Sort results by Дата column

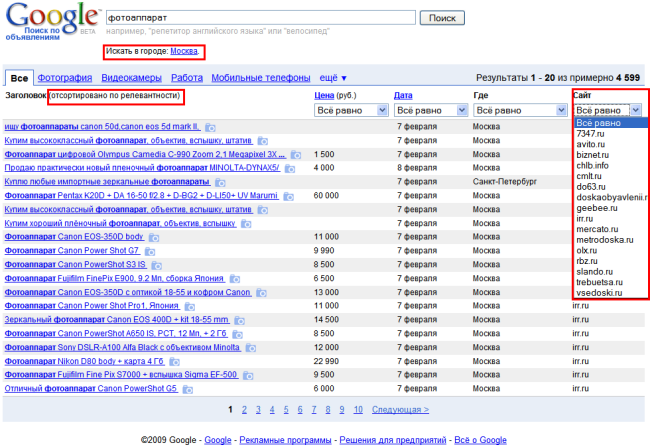403,95
